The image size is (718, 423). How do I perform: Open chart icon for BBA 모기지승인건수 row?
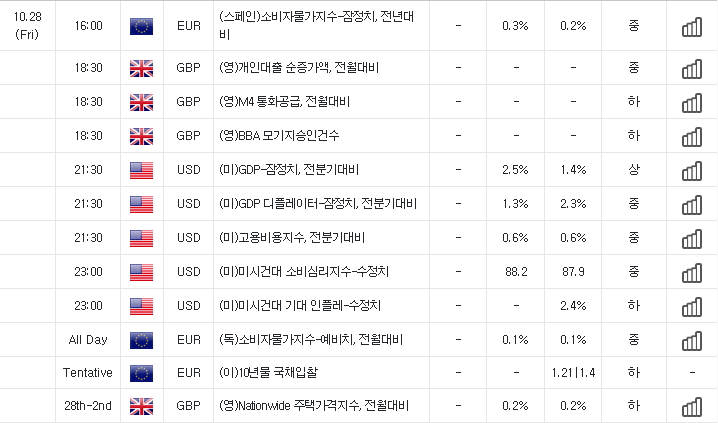tap(692, 136)
